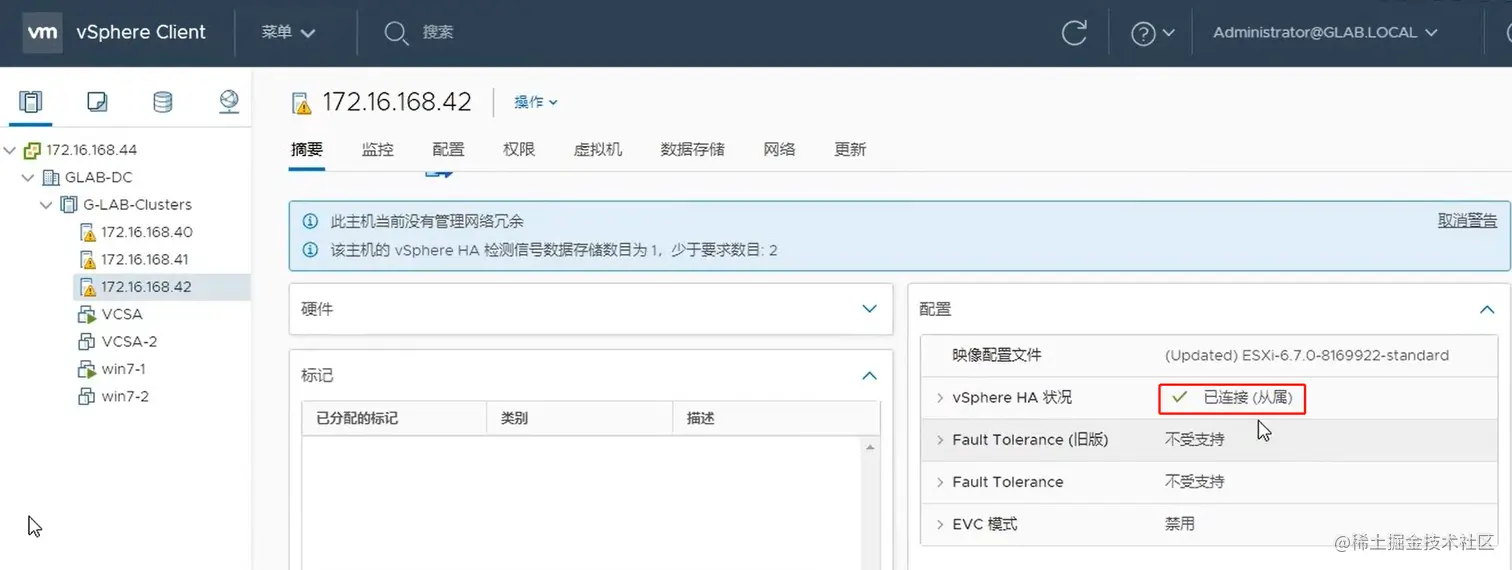Select the win7-1 virtual machine
Viewport: 1512px width, 570px height.
[x=123, y=369]
